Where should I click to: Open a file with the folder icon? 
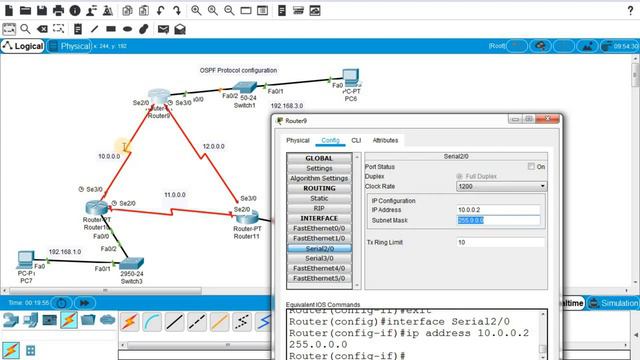[x=25, y=11]
